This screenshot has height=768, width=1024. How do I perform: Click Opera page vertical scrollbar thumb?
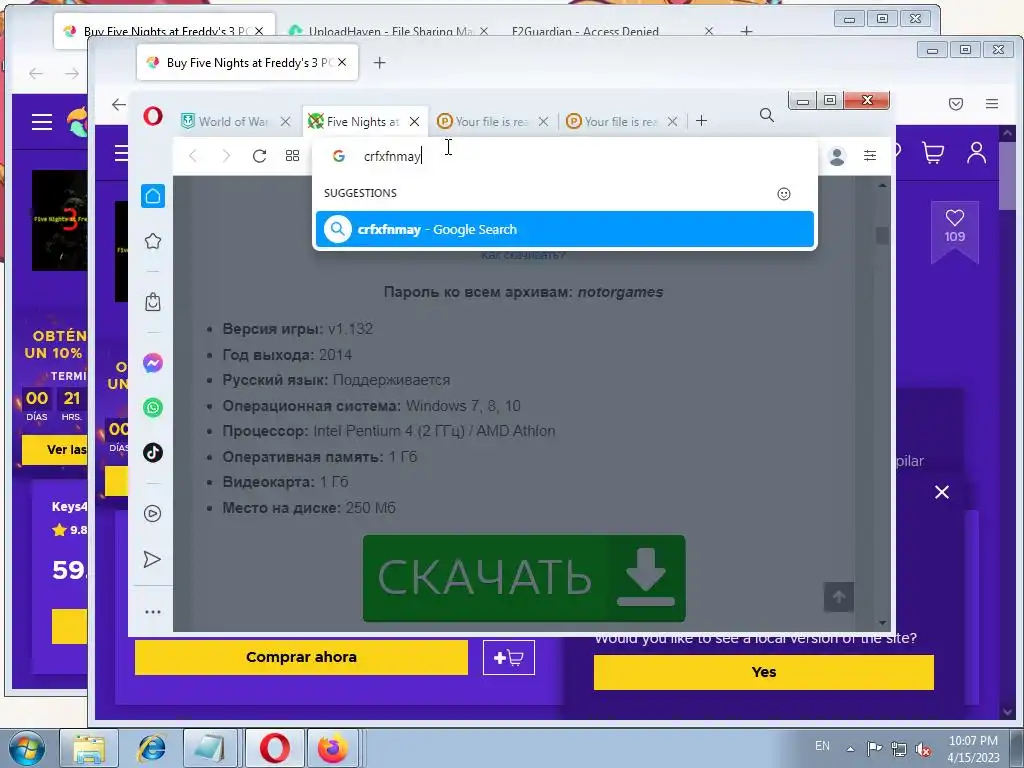coord(882,236)
